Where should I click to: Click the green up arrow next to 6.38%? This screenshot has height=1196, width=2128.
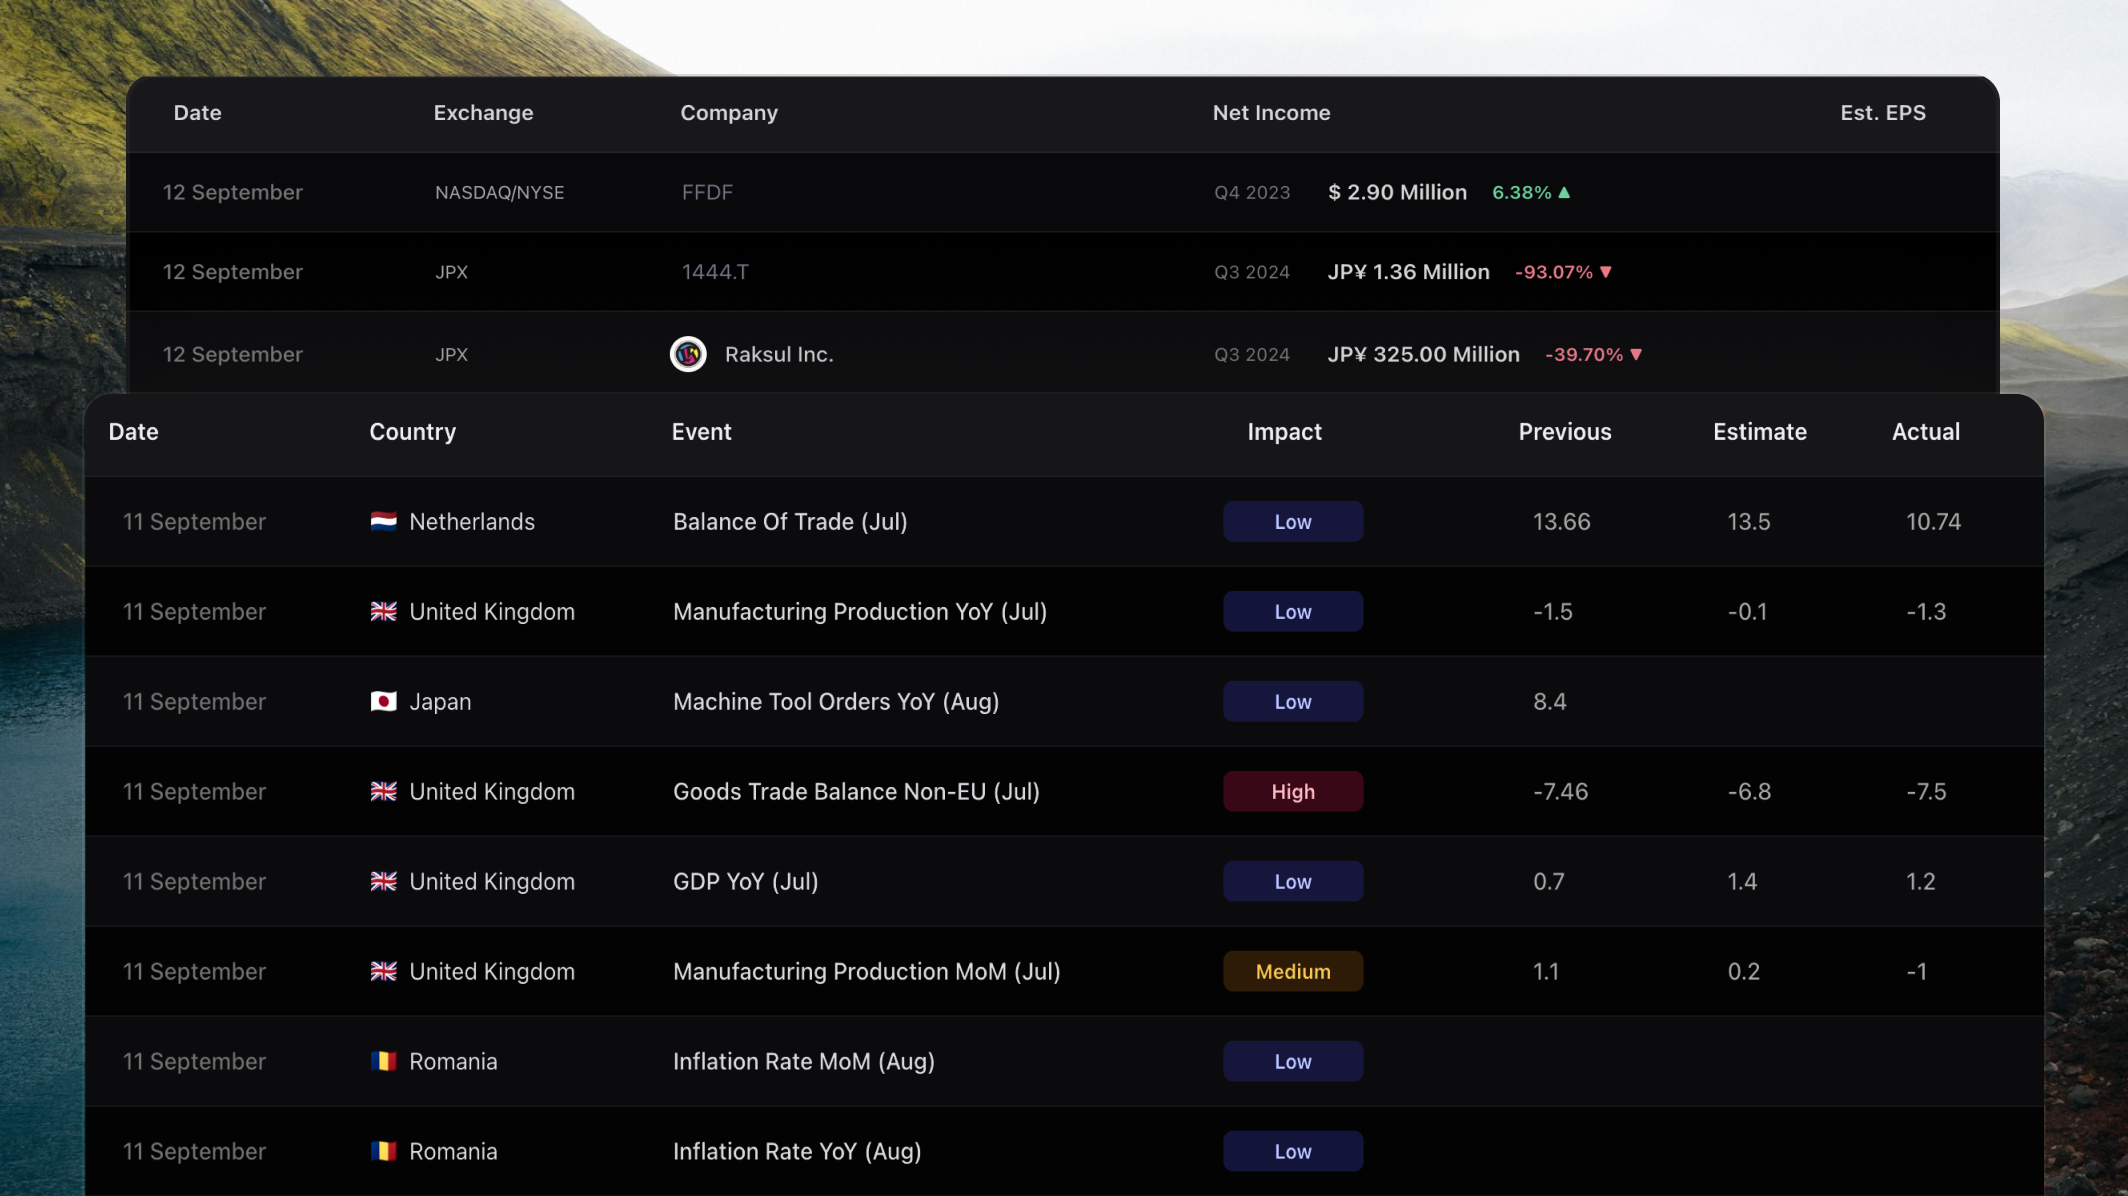click(x=1564, y=192)
